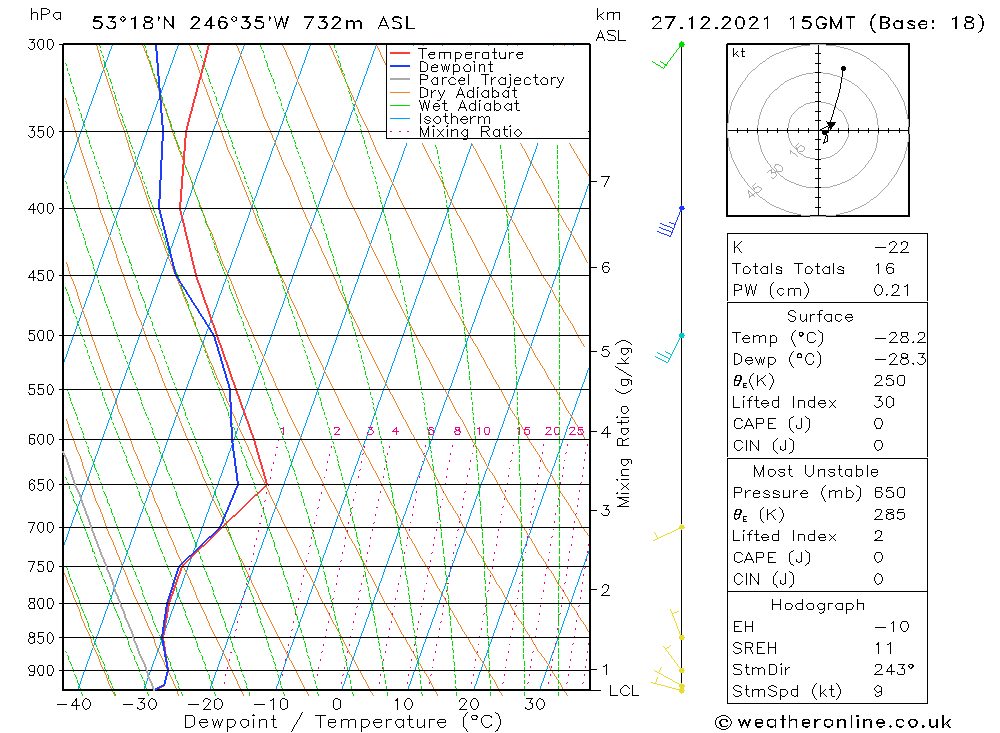Click the hPa unit label
1000x733 pixels.
click(45, 15)
